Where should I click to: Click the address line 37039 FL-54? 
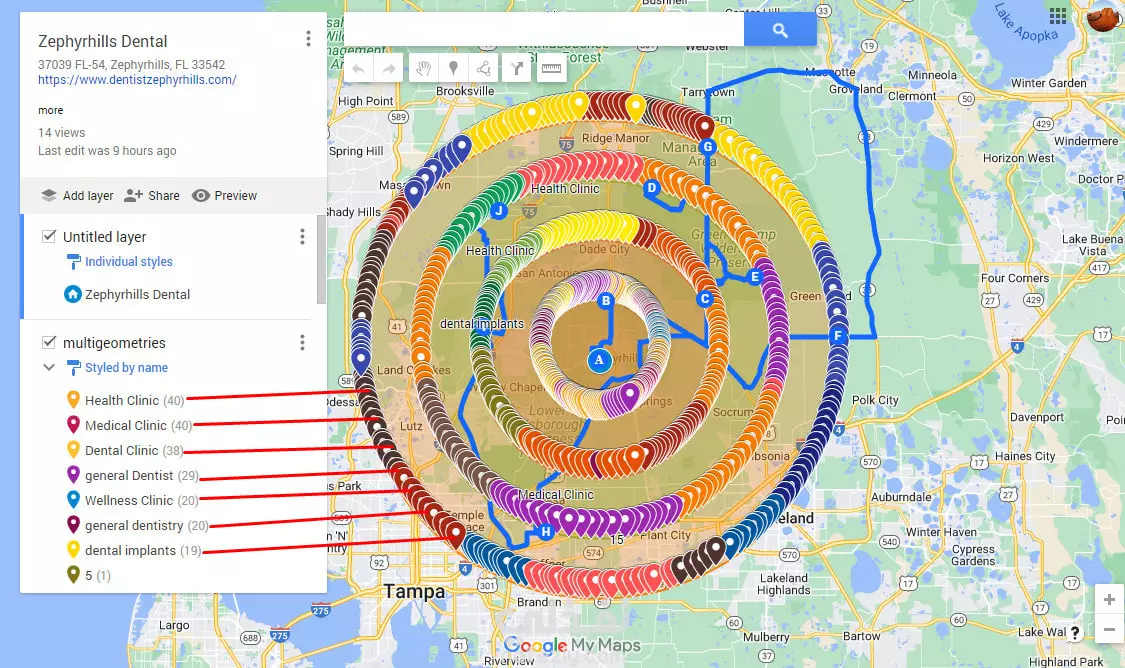point(131,65)
